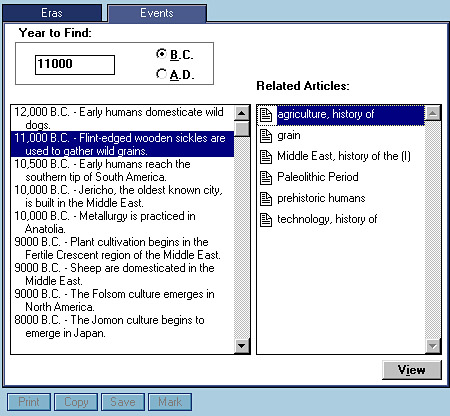The height and width of the screenshot is (416, 450).
Task: Switch to the Events tab
Action: [157, 13]
